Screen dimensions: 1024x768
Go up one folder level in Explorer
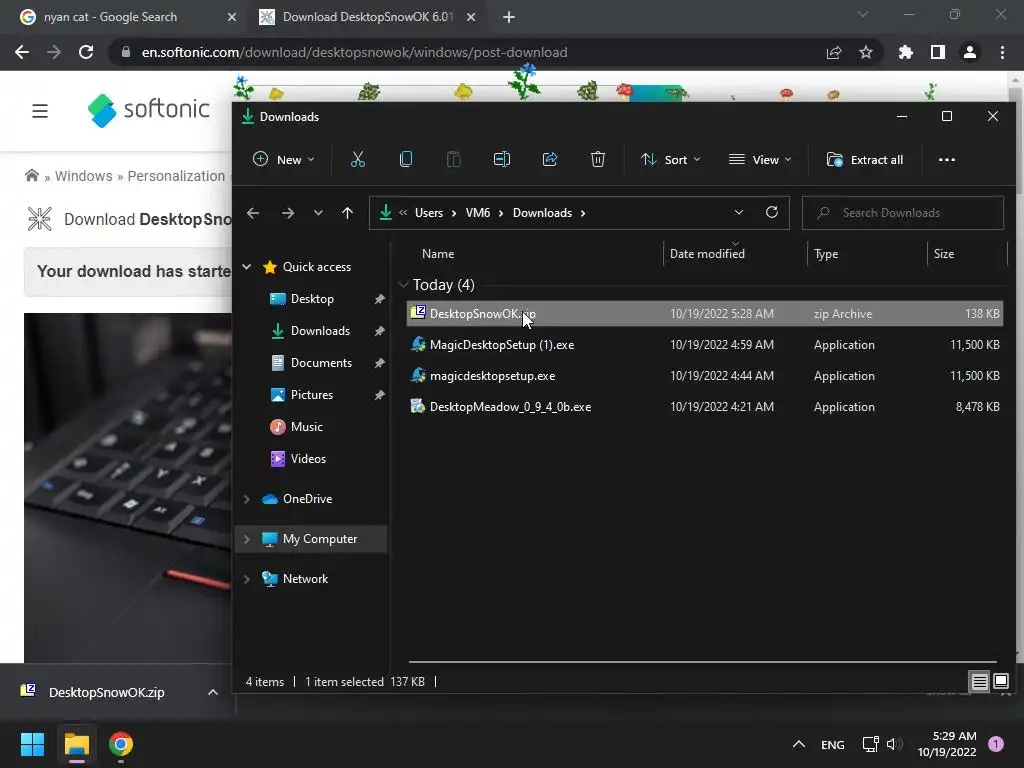[347, 213]
